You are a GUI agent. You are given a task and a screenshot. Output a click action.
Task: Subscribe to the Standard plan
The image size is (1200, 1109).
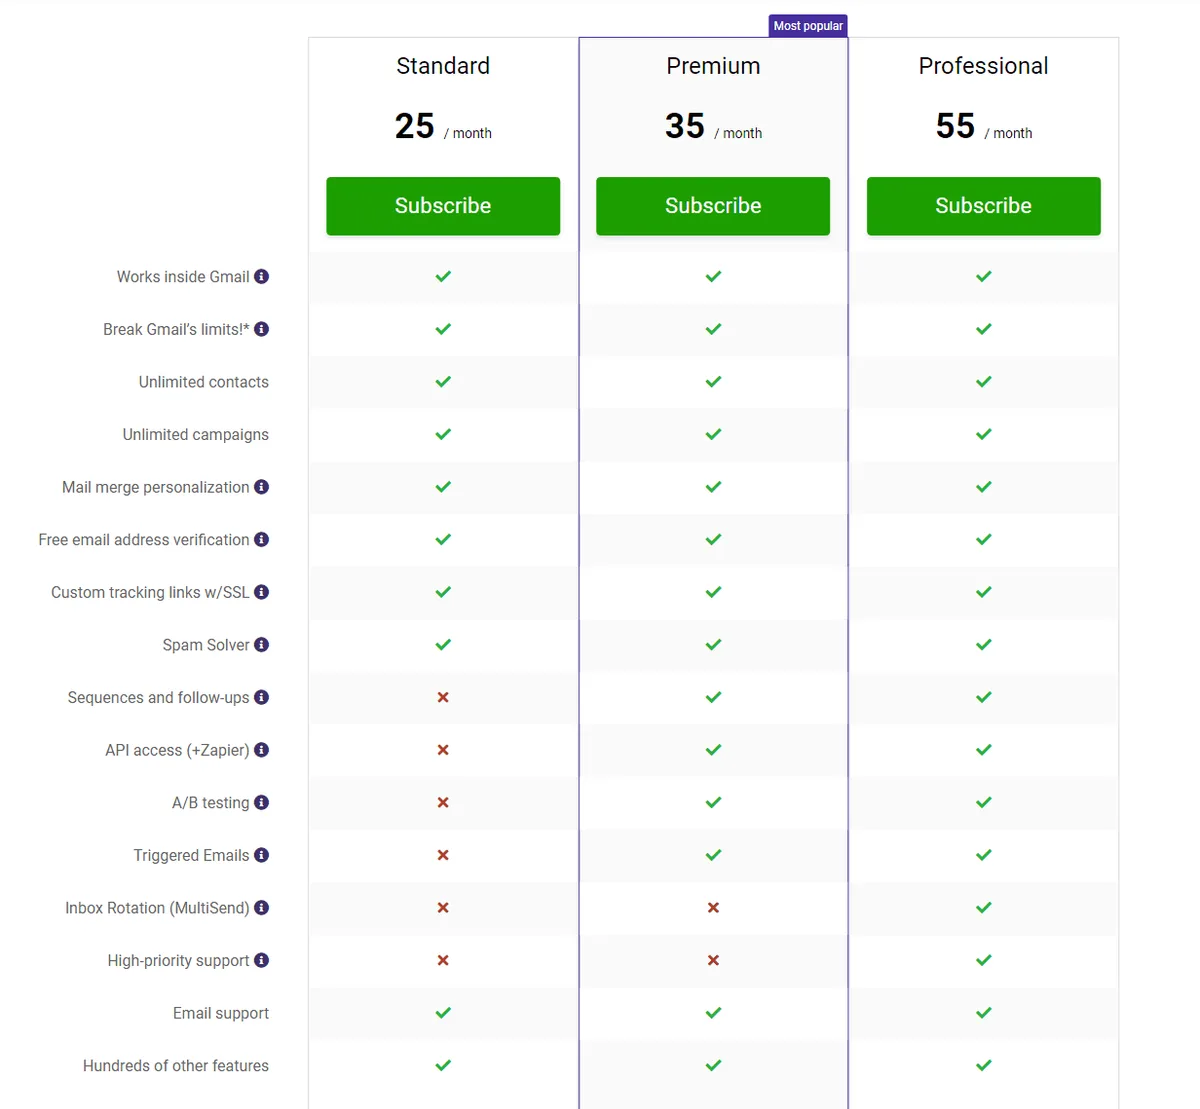click(443, 206)
